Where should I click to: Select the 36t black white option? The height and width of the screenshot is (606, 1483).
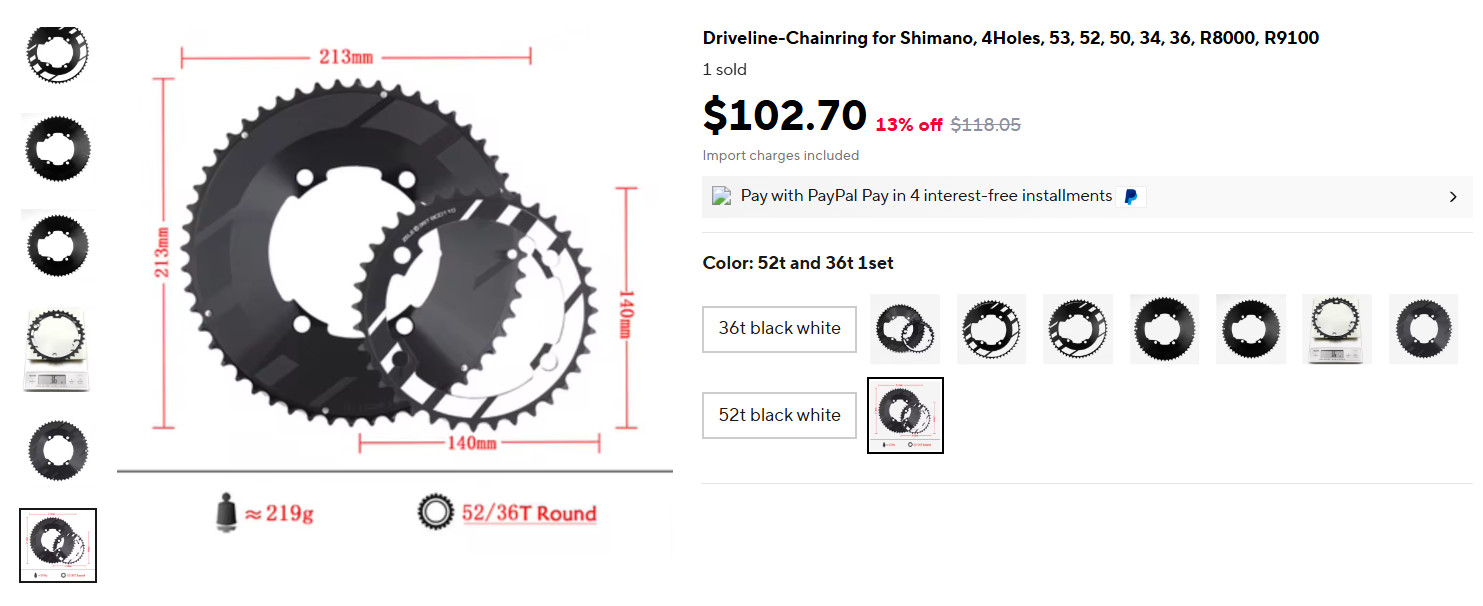coord(779,329)
